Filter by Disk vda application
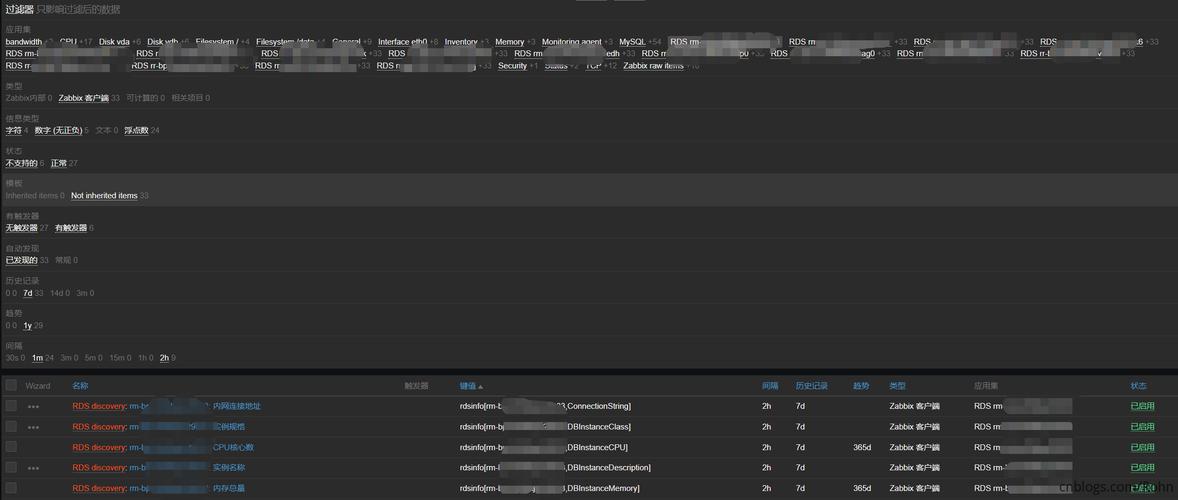 click(114, 42)
